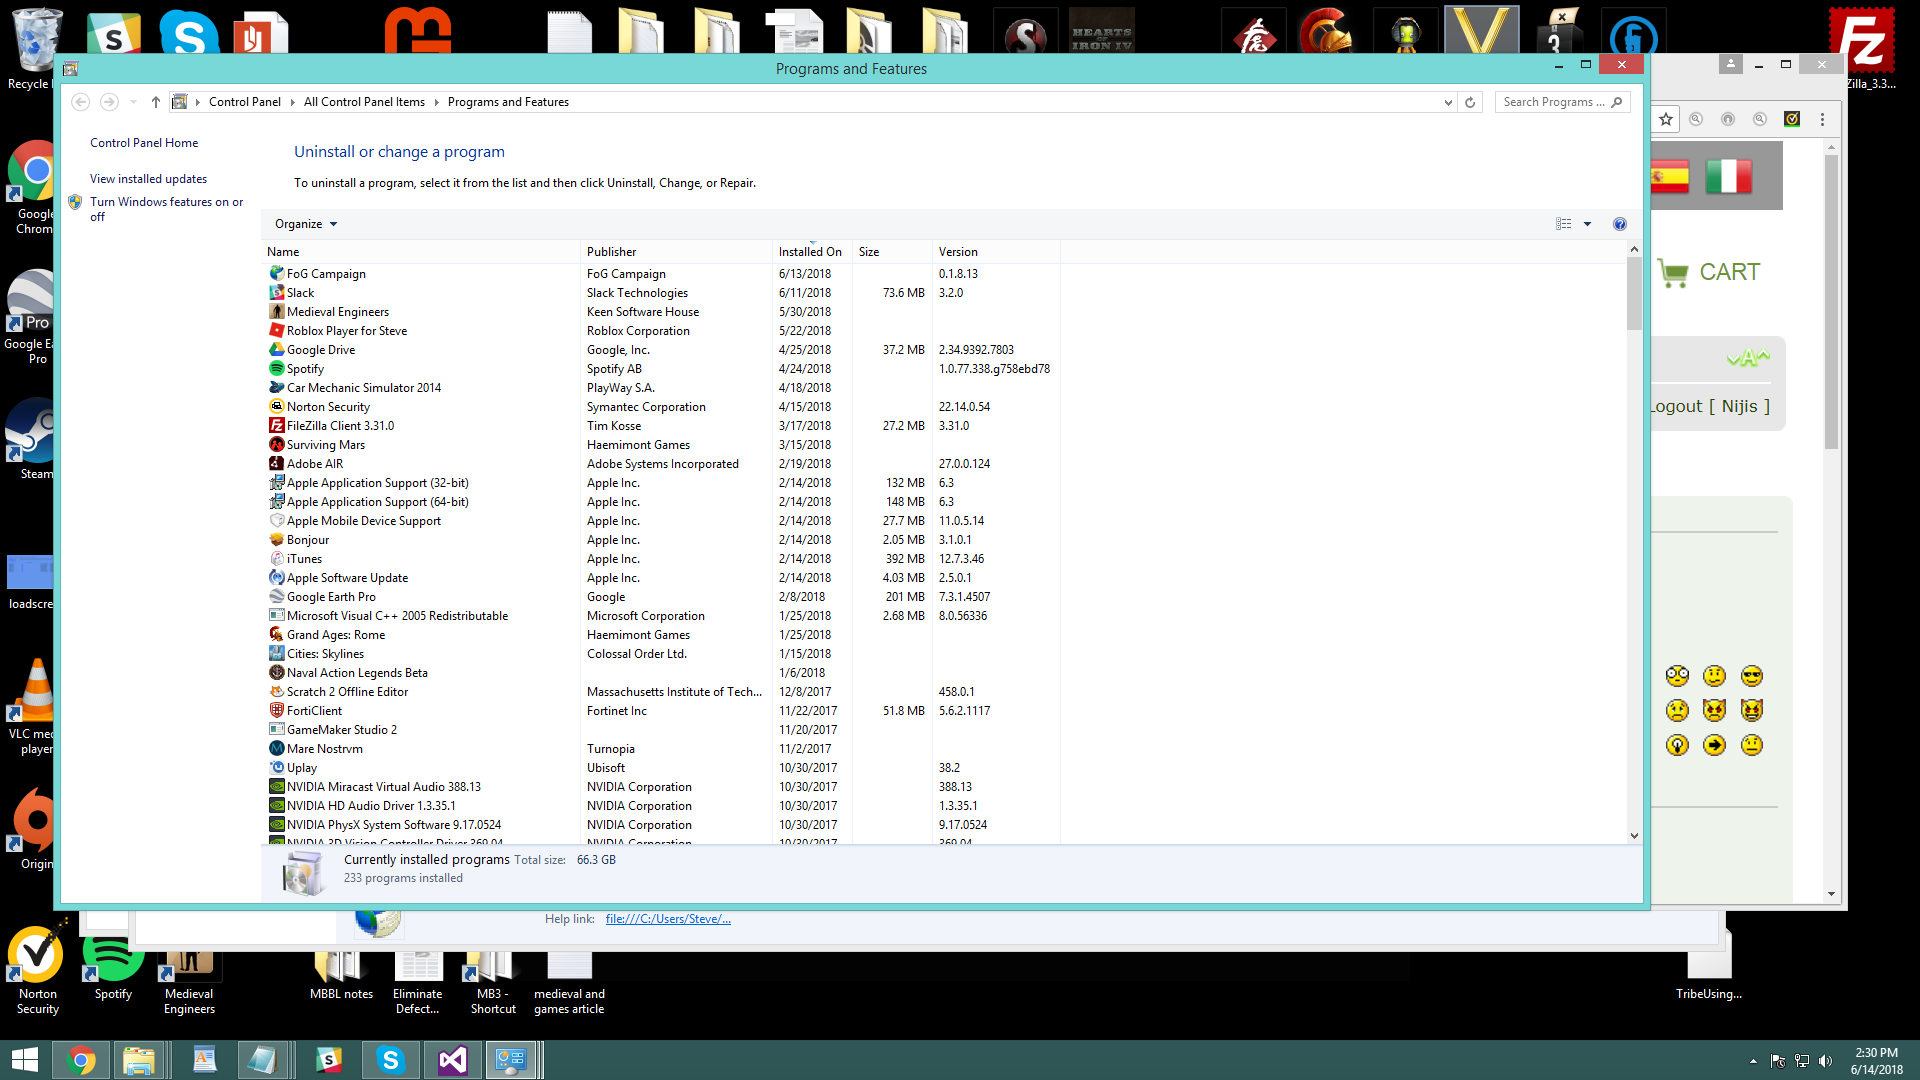Click the Google Drive icon in program list
The image size is (1920, 1080).
277,350
